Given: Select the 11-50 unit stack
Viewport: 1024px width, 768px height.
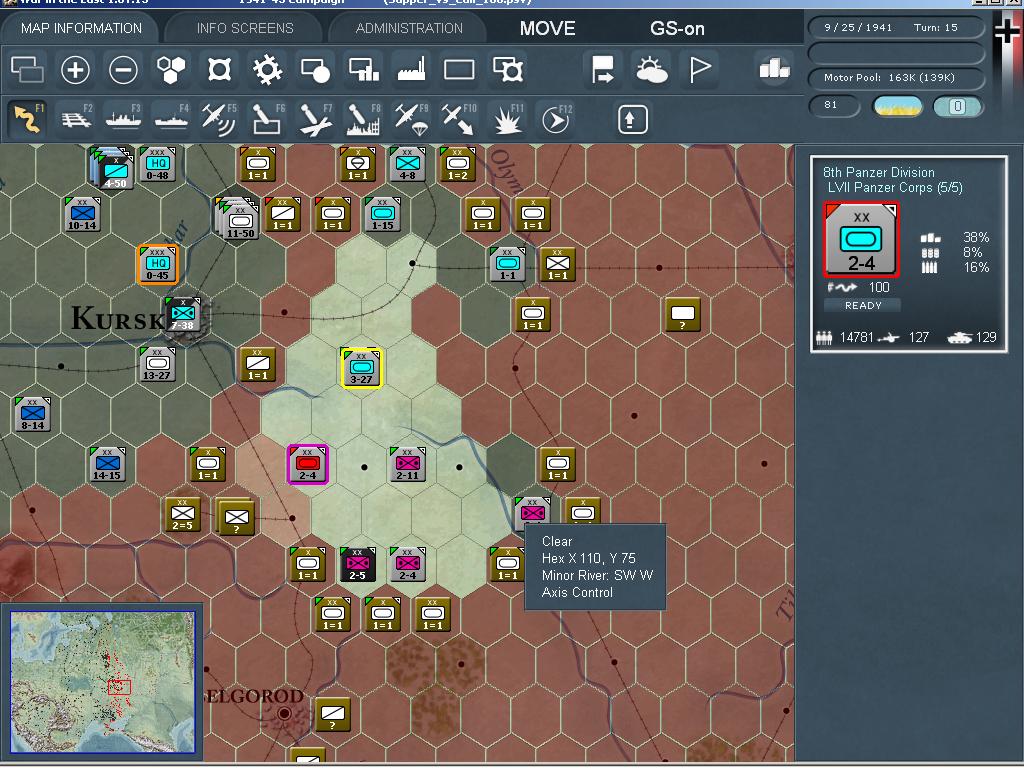Looking at the screenshot, I should click(238, 219).
